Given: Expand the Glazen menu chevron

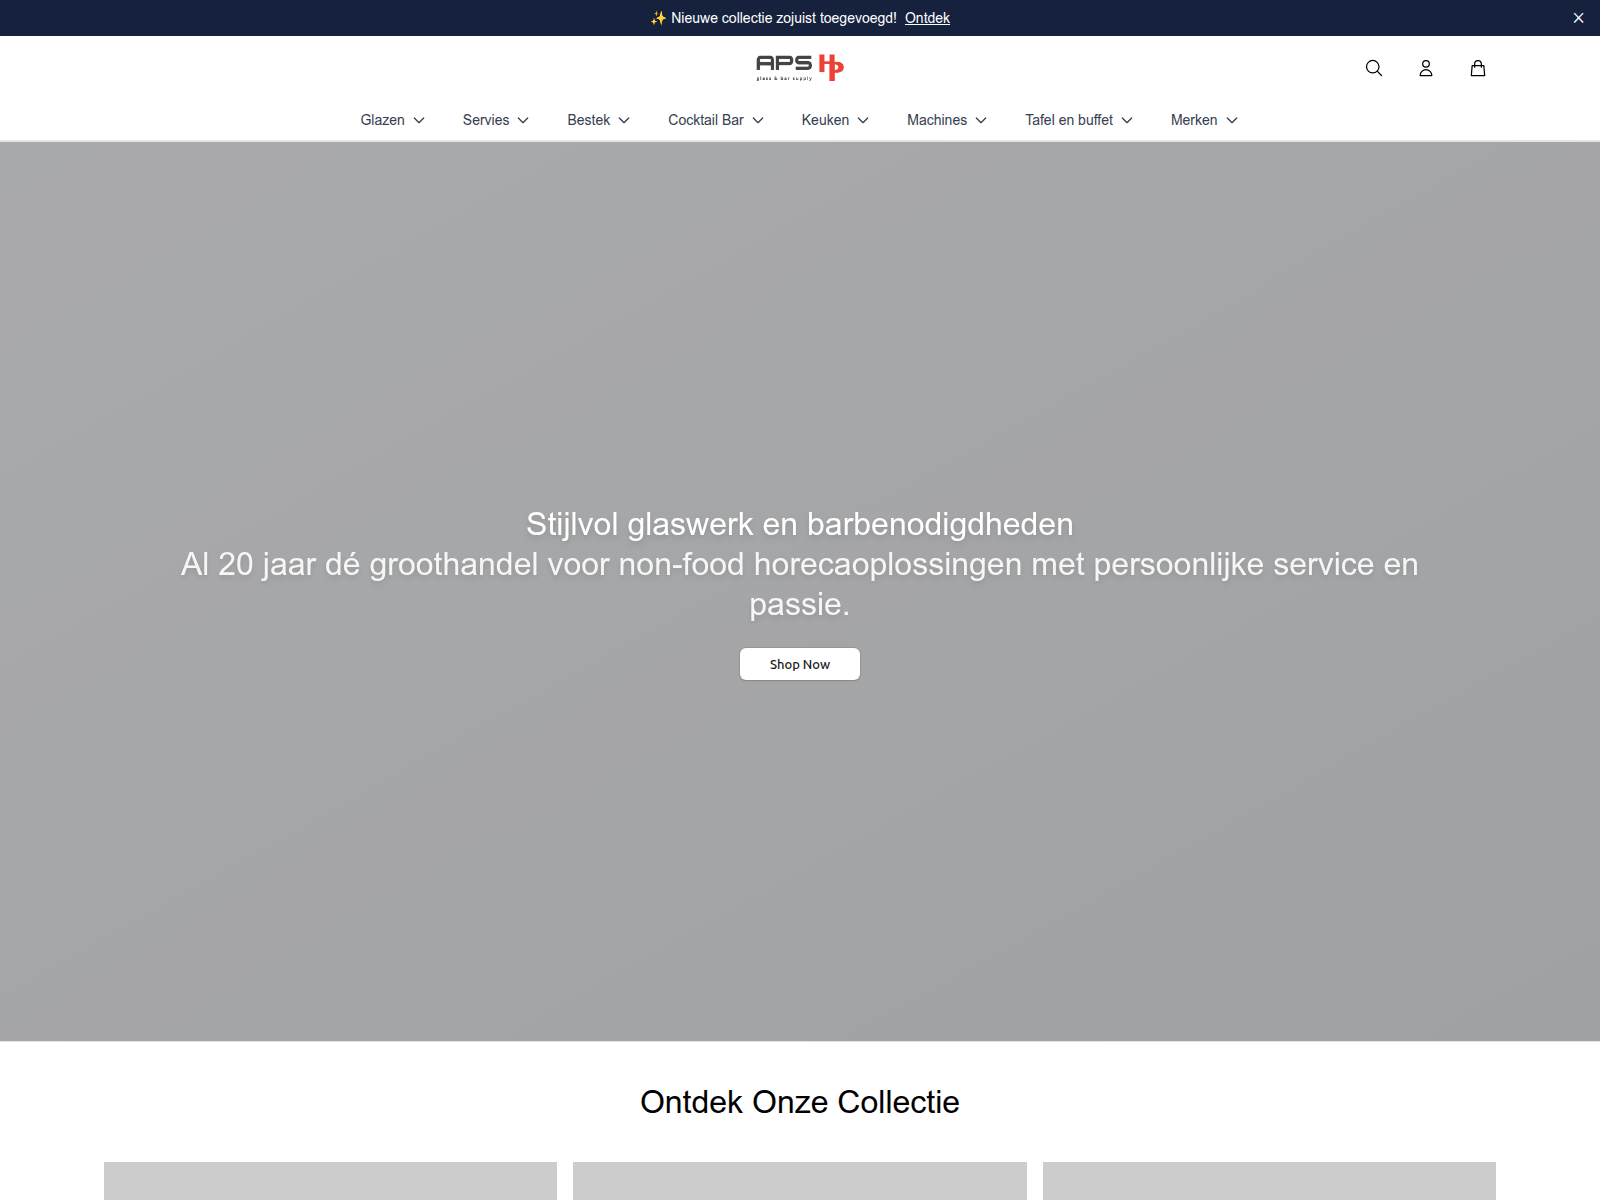Looking at the screenshot, I should point(419,120).
